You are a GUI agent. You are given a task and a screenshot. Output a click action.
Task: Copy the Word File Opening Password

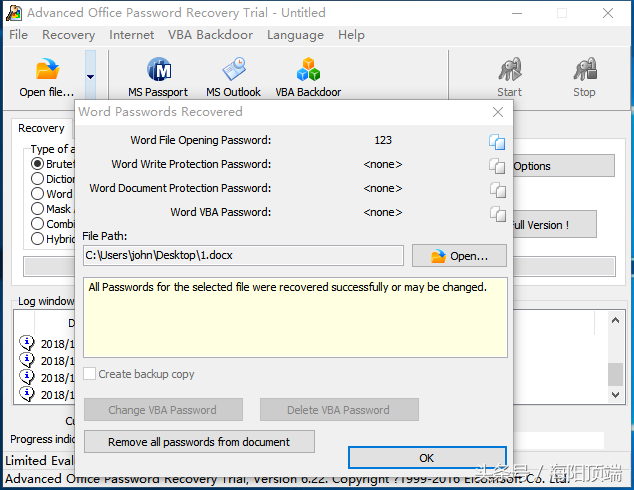pyautogui.click(x=497, y=142)
